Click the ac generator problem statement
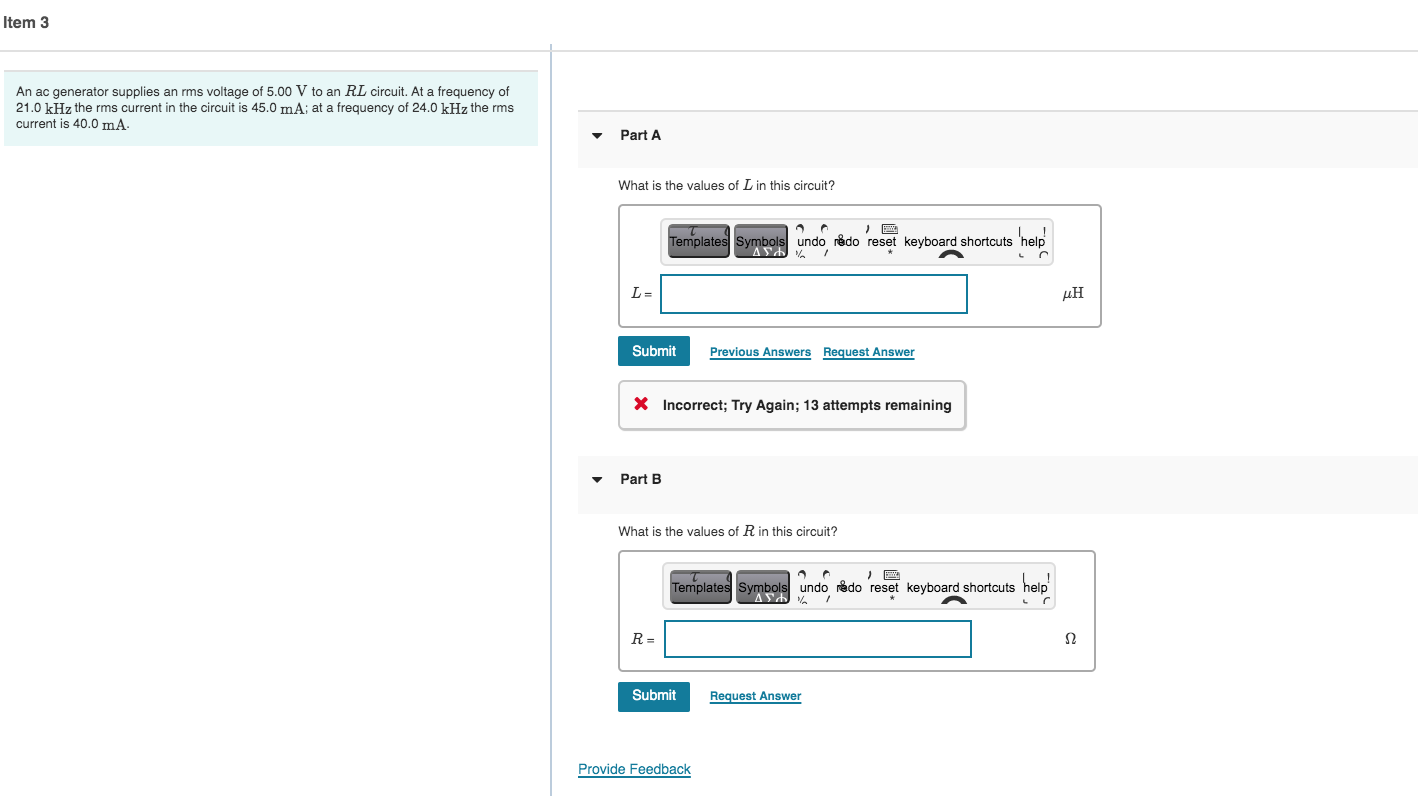Viewport: 1418px width, 796px height. (x=270, y=108)
